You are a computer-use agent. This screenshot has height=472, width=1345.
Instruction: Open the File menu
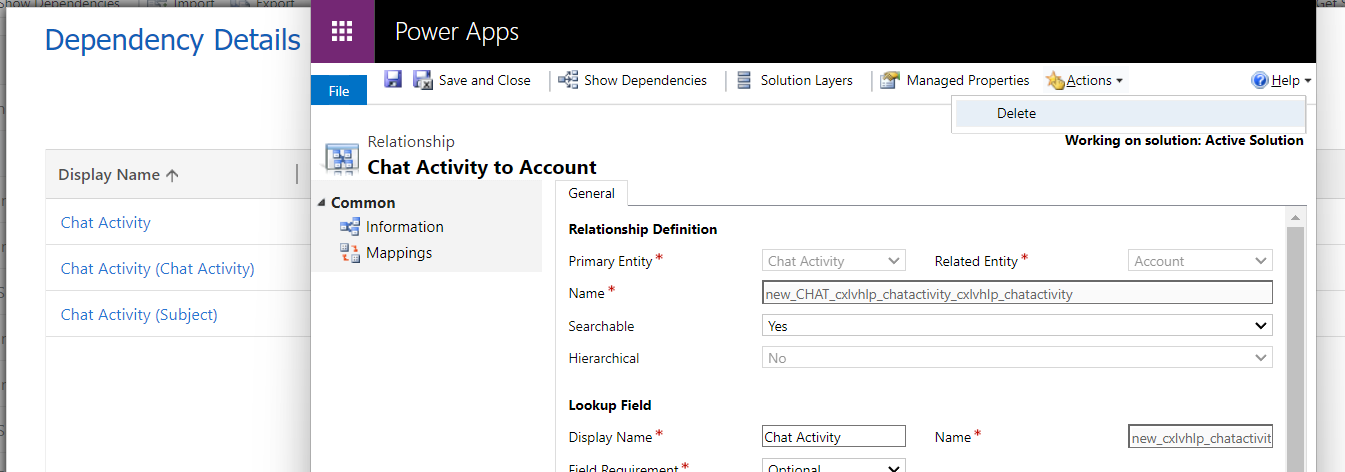click(339, 91)
